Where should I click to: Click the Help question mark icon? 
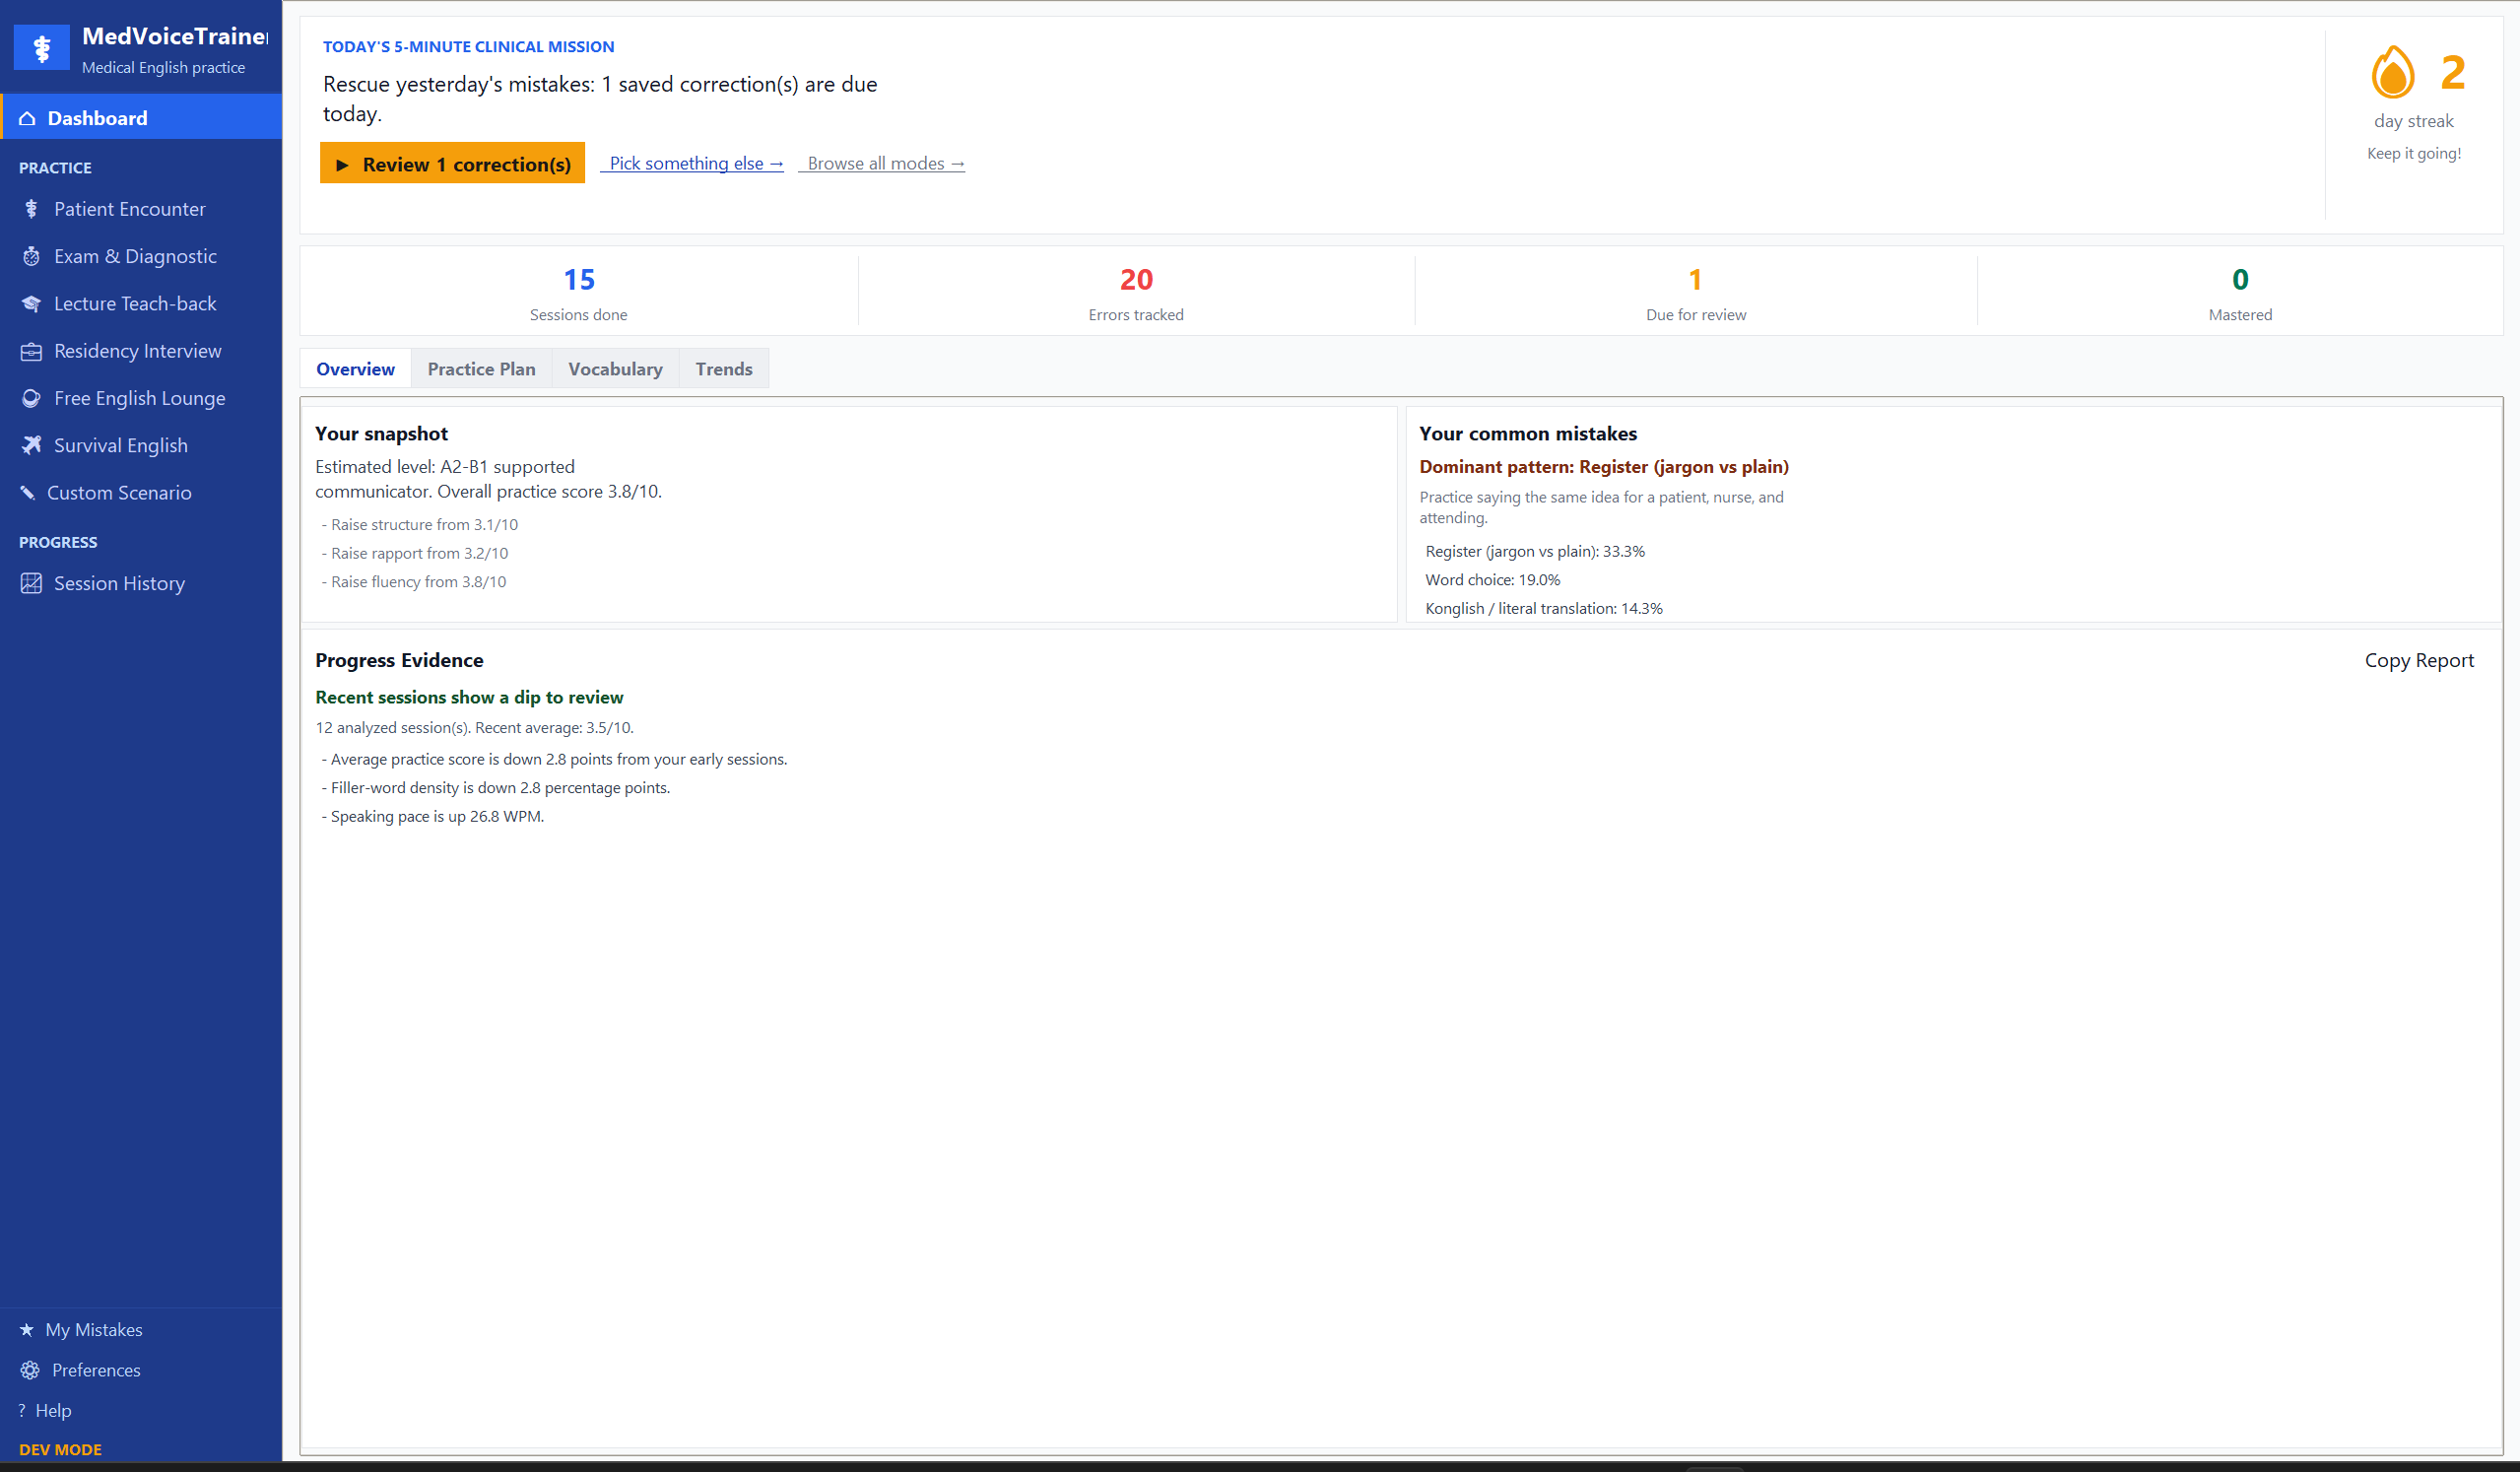coord(22,1410)
